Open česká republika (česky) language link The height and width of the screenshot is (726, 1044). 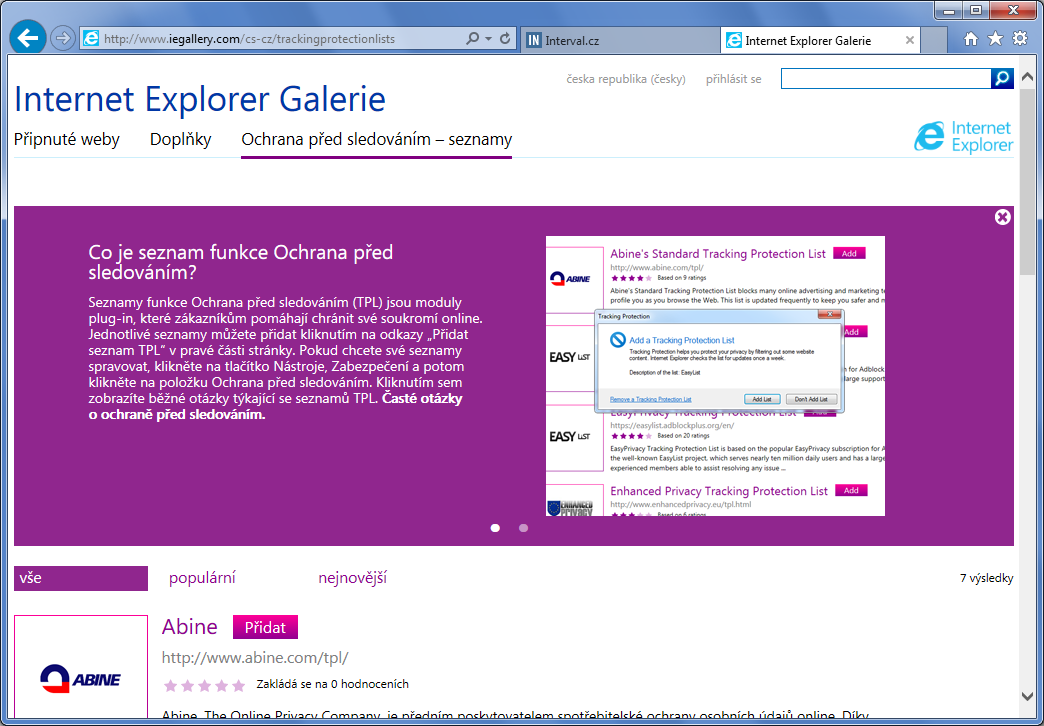click(626, 79)
